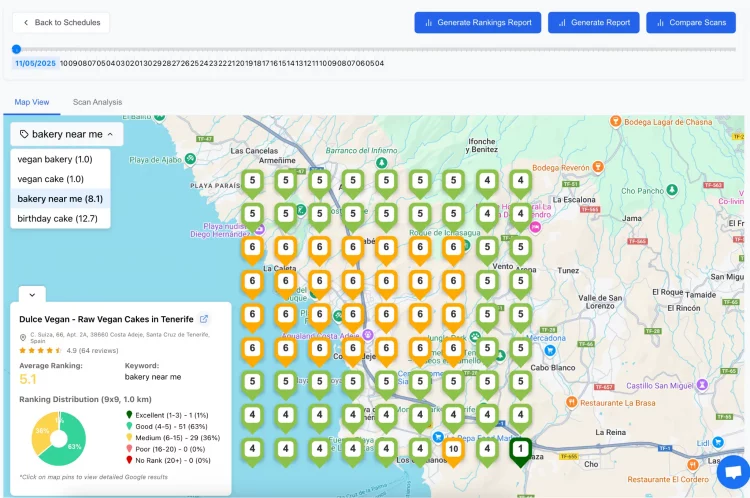Open Dulce Vegan listing external link icon
This screenshot has height=498, width=750.
coord(204,319)
